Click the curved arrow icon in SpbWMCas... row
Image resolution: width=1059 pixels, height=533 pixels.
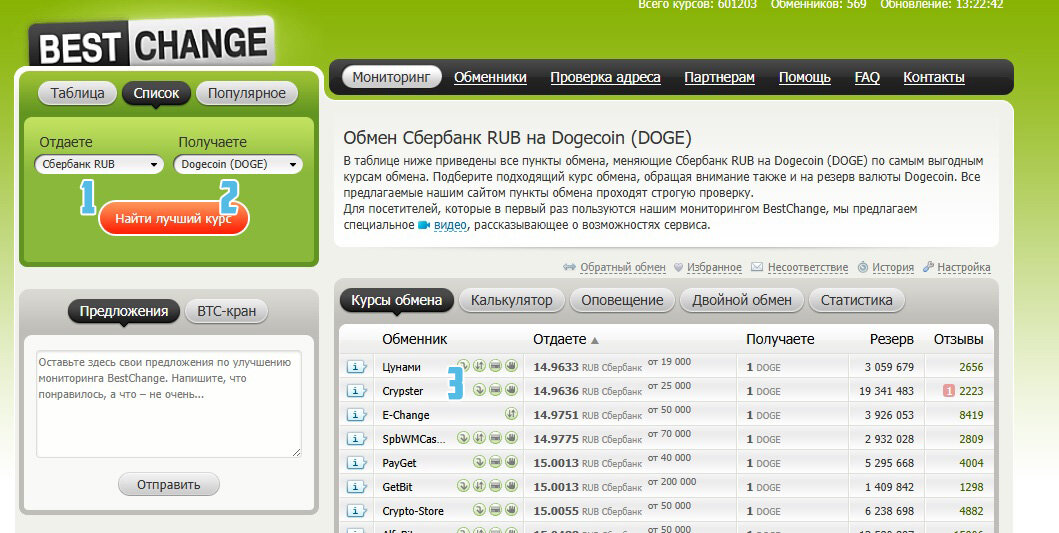click(x=463, y=438)
